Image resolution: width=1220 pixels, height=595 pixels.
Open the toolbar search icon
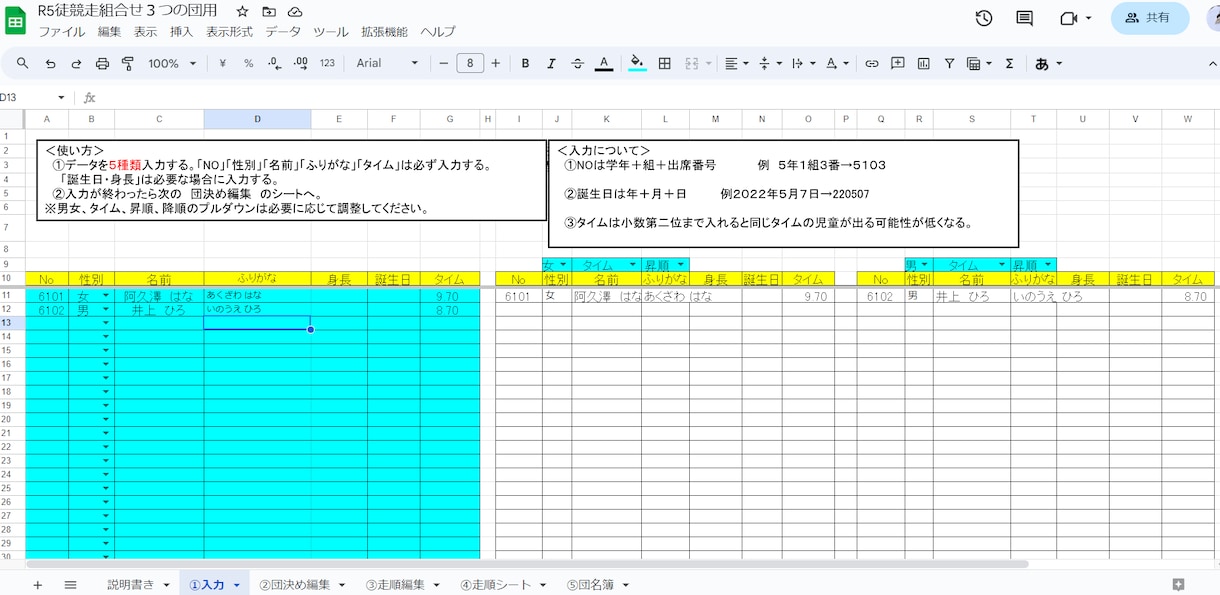tap(22, 63)
